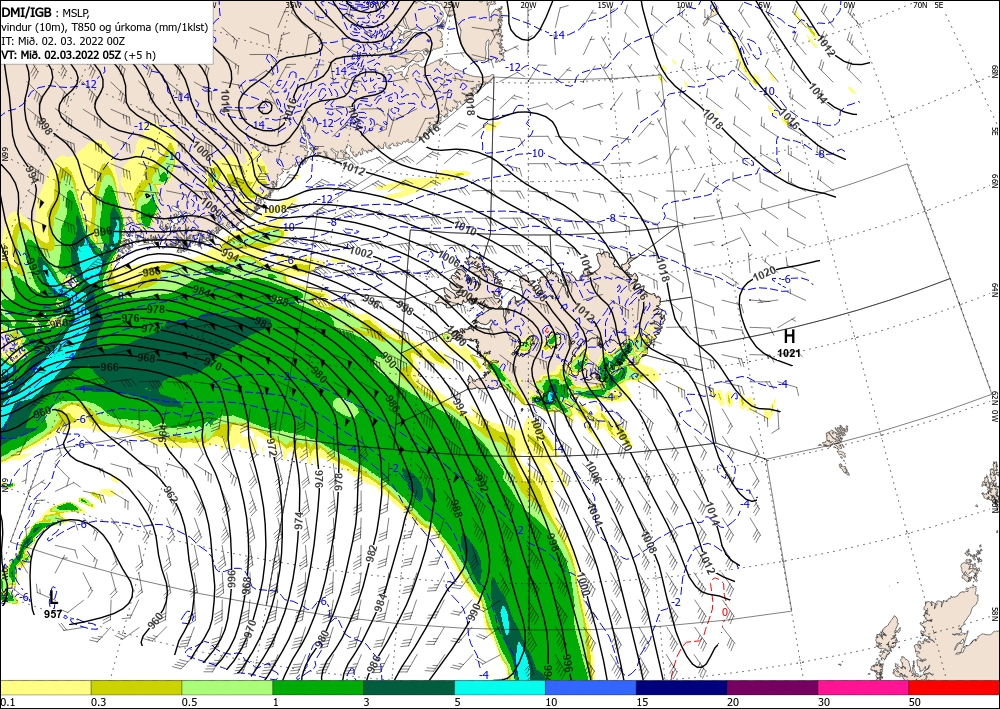Image resolution: width=1000 pixels, height=709 pixels.
Task: Click the 'IT: Mið. 02. 03. 2022 00Z' line
Action: point(63,41)
